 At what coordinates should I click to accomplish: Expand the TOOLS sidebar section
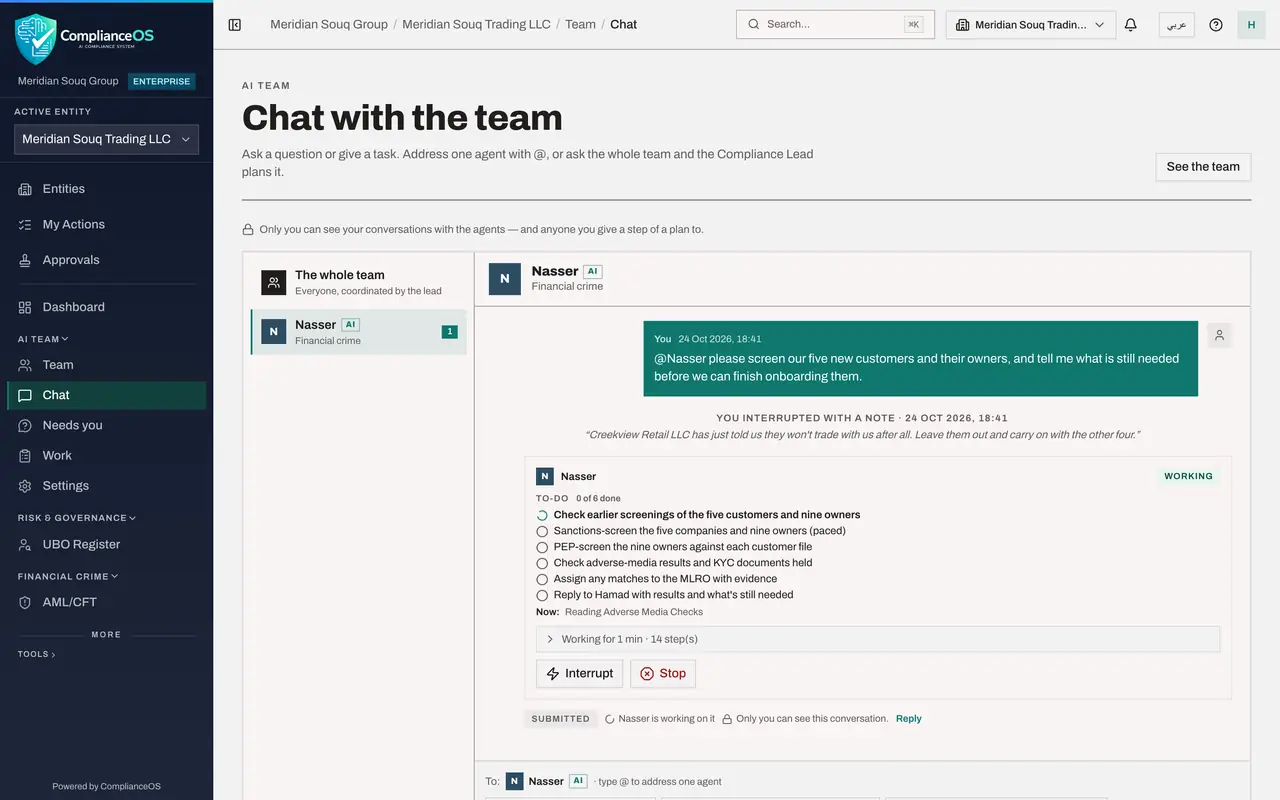pyautogui.click(x=37, y=654)
